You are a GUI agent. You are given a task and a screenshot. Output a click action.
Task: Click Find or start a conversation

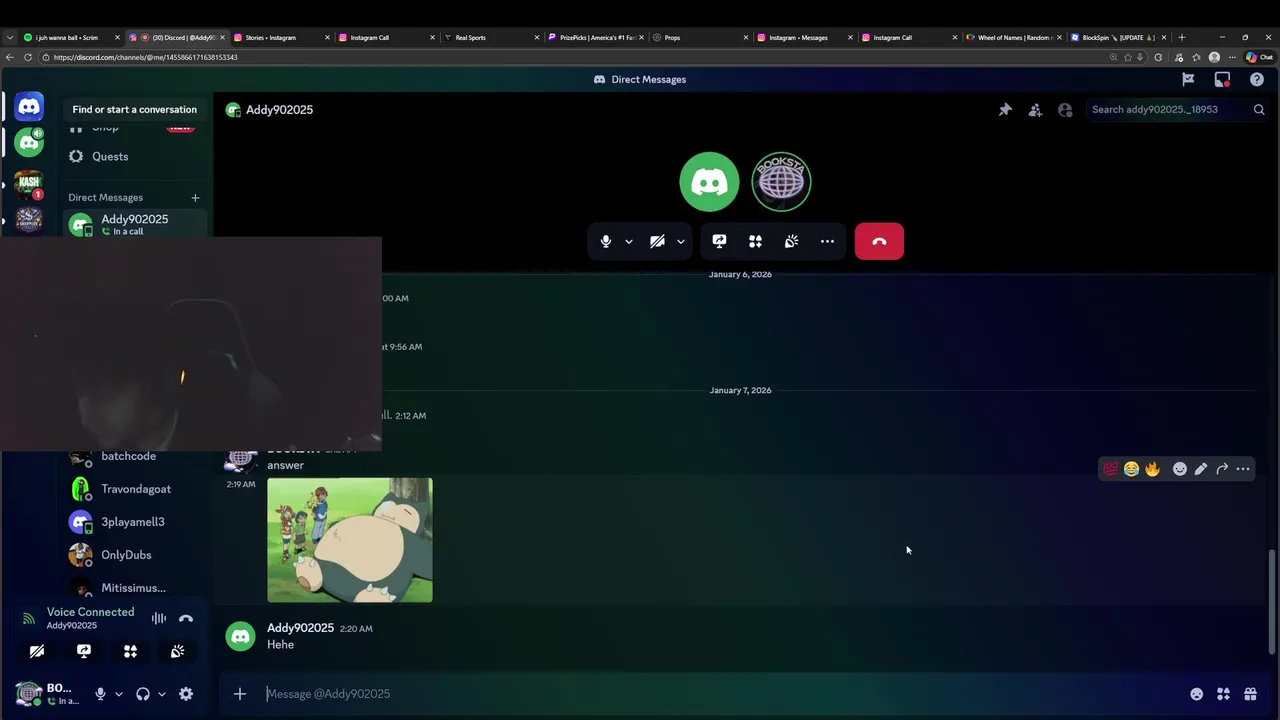point(134,110)
